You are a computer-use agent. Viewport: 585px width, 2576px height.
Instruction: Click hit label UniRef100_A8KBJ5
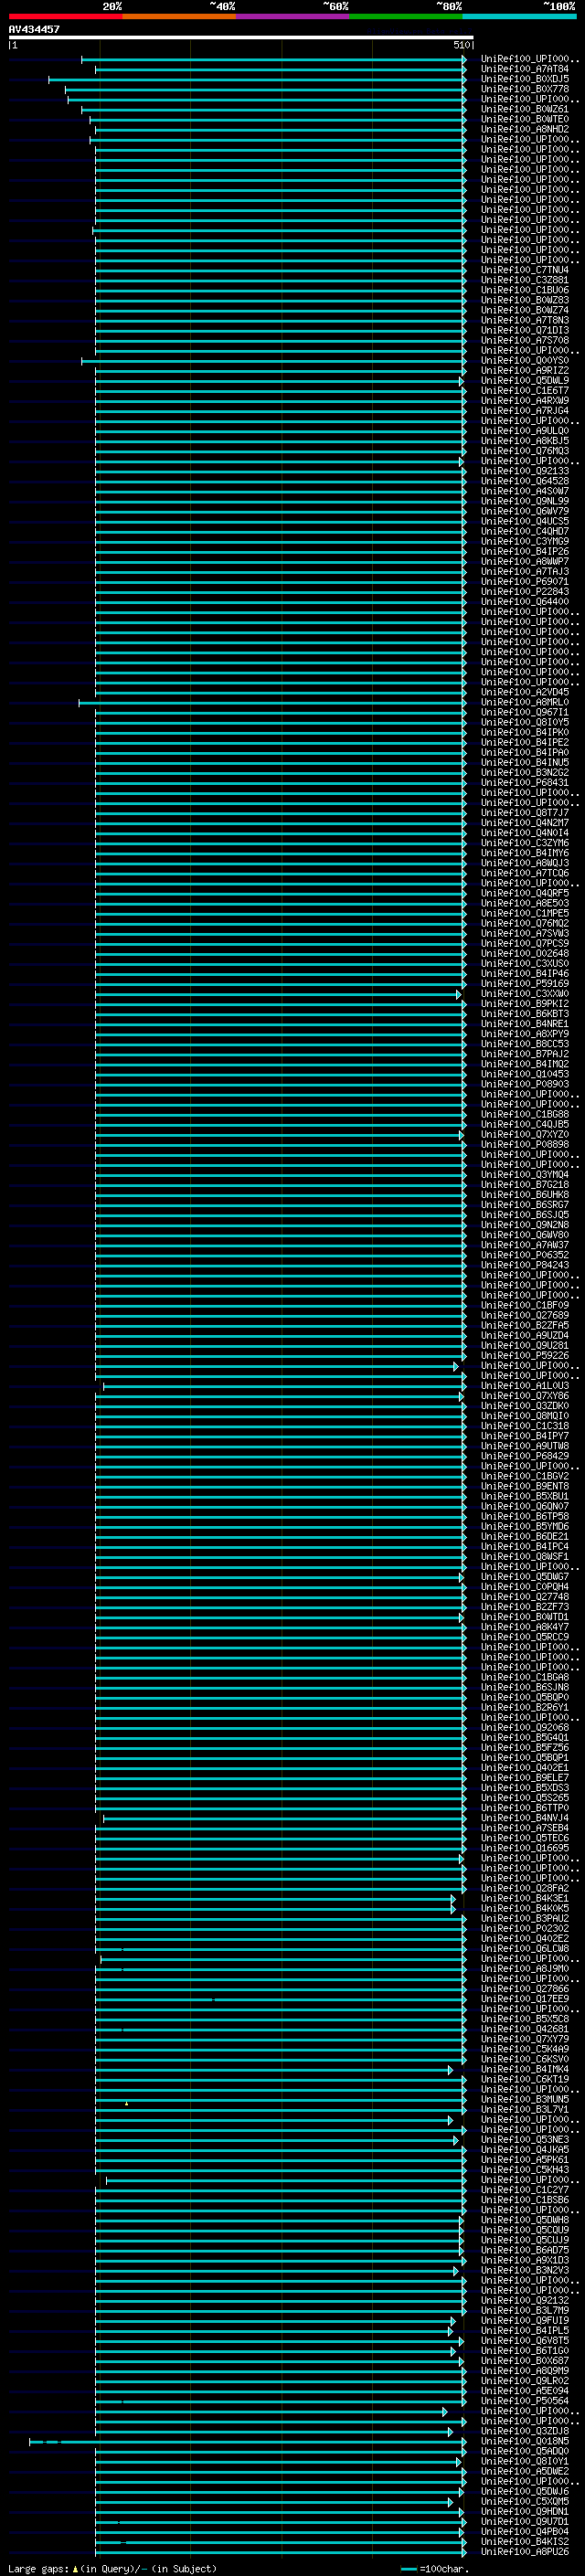coord(524,441)
